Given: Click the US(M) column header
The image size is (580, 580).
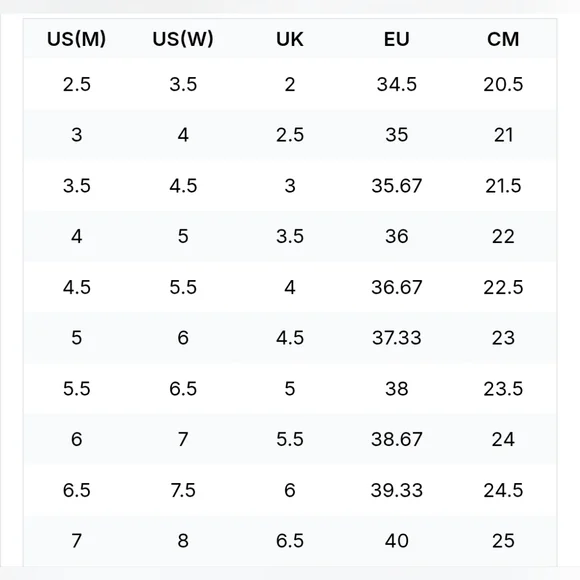Looking at the screenshot, I should click(77, 39).
